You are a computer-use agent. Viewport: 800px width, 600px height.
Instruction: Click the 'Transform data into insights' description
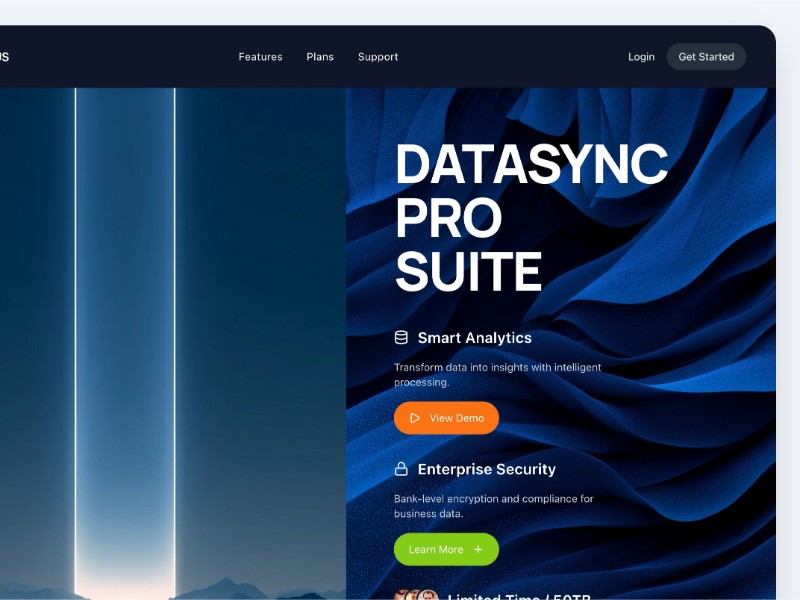497,374
